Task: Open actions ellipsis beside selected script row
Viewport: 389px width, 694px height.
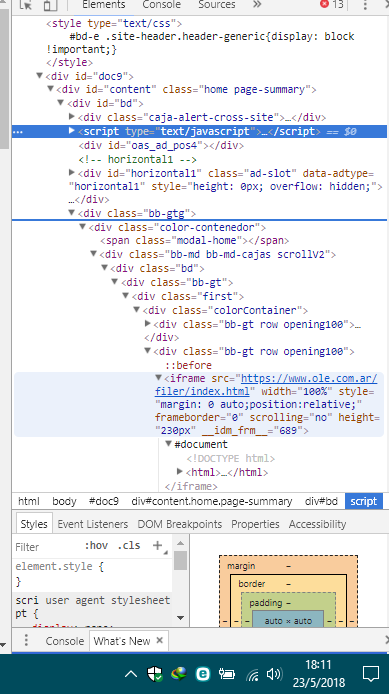Action: pyautogui.click(x=18, y=131)
